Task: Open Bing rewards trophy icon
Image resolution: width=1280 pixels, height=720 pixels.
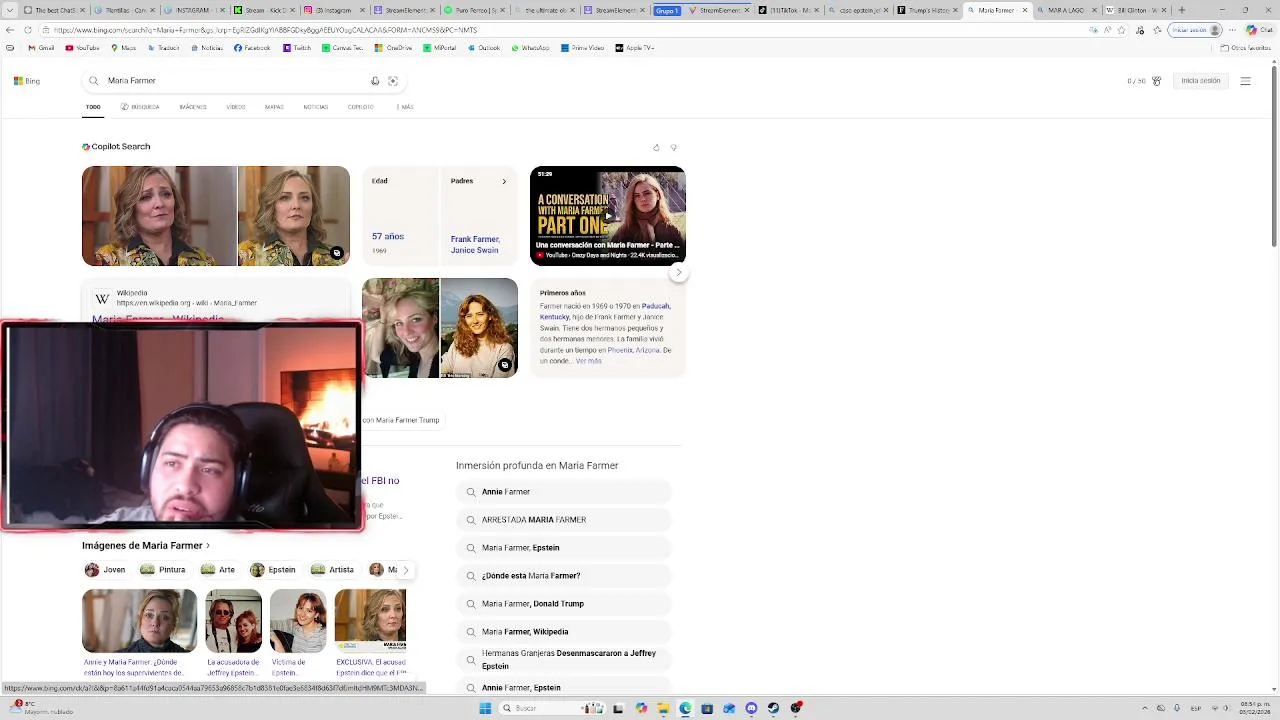Action: click(1156, 81)
